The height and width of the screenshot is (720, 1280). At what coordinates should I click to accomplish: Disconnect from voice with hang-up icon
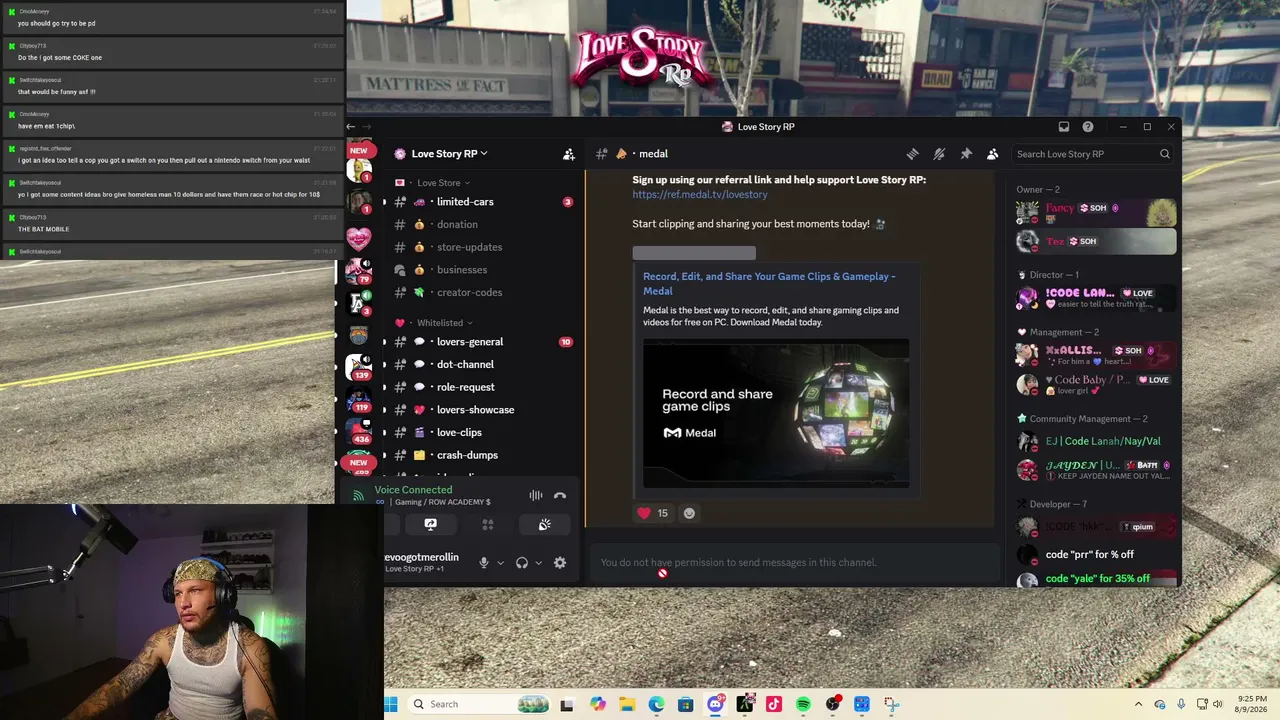560,496
